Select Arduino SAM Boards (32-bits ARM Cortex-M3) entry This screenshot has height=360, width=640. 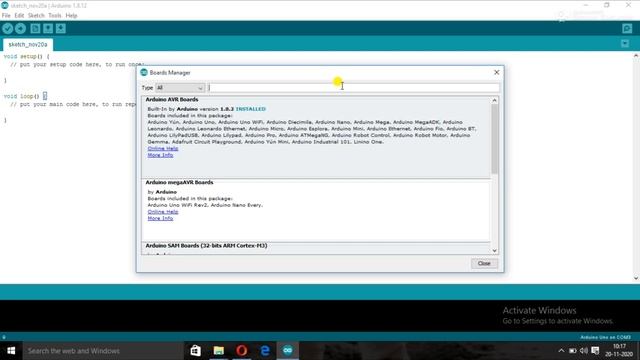[x=206, y=246]
